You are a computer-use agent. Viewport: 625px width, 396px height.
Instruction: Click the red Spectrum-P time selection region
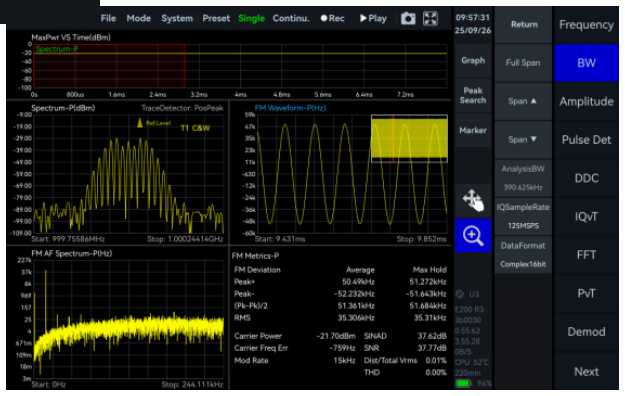109,66
